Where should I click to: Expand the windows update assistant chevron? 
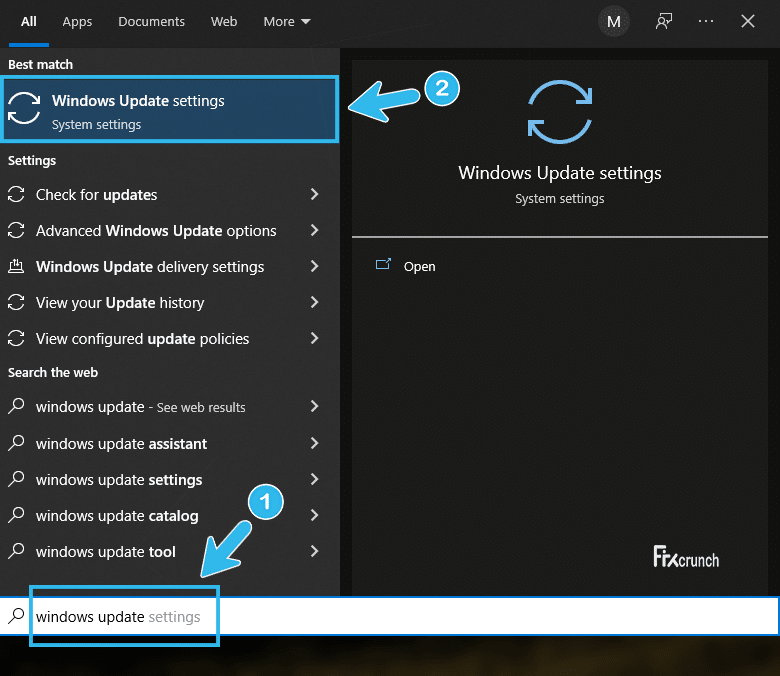(x=314, y=443)
